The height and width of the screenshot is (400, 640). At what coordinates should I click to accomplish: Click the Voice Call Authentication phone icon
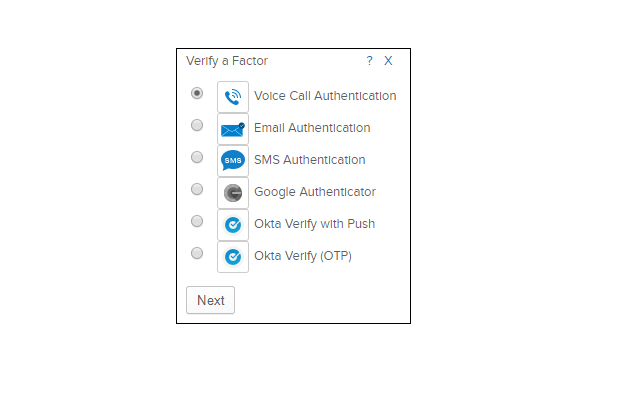(x=233, y=97)
